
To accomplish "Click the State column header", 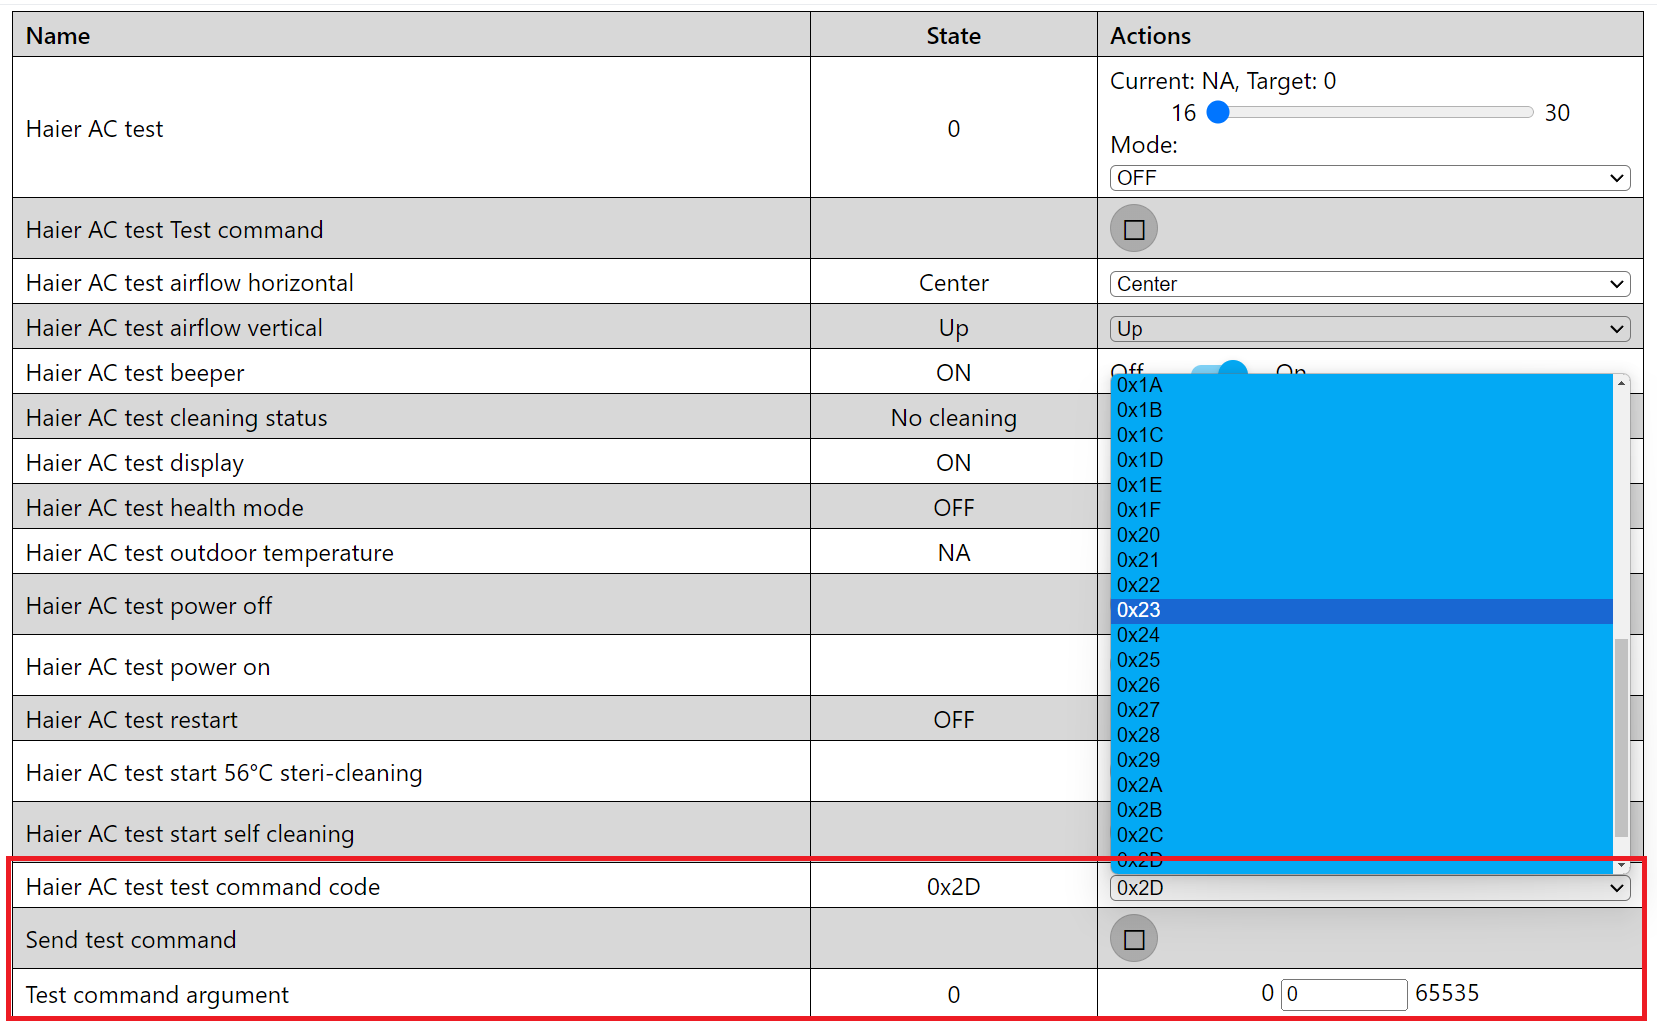I will click(x=953, y=36).
